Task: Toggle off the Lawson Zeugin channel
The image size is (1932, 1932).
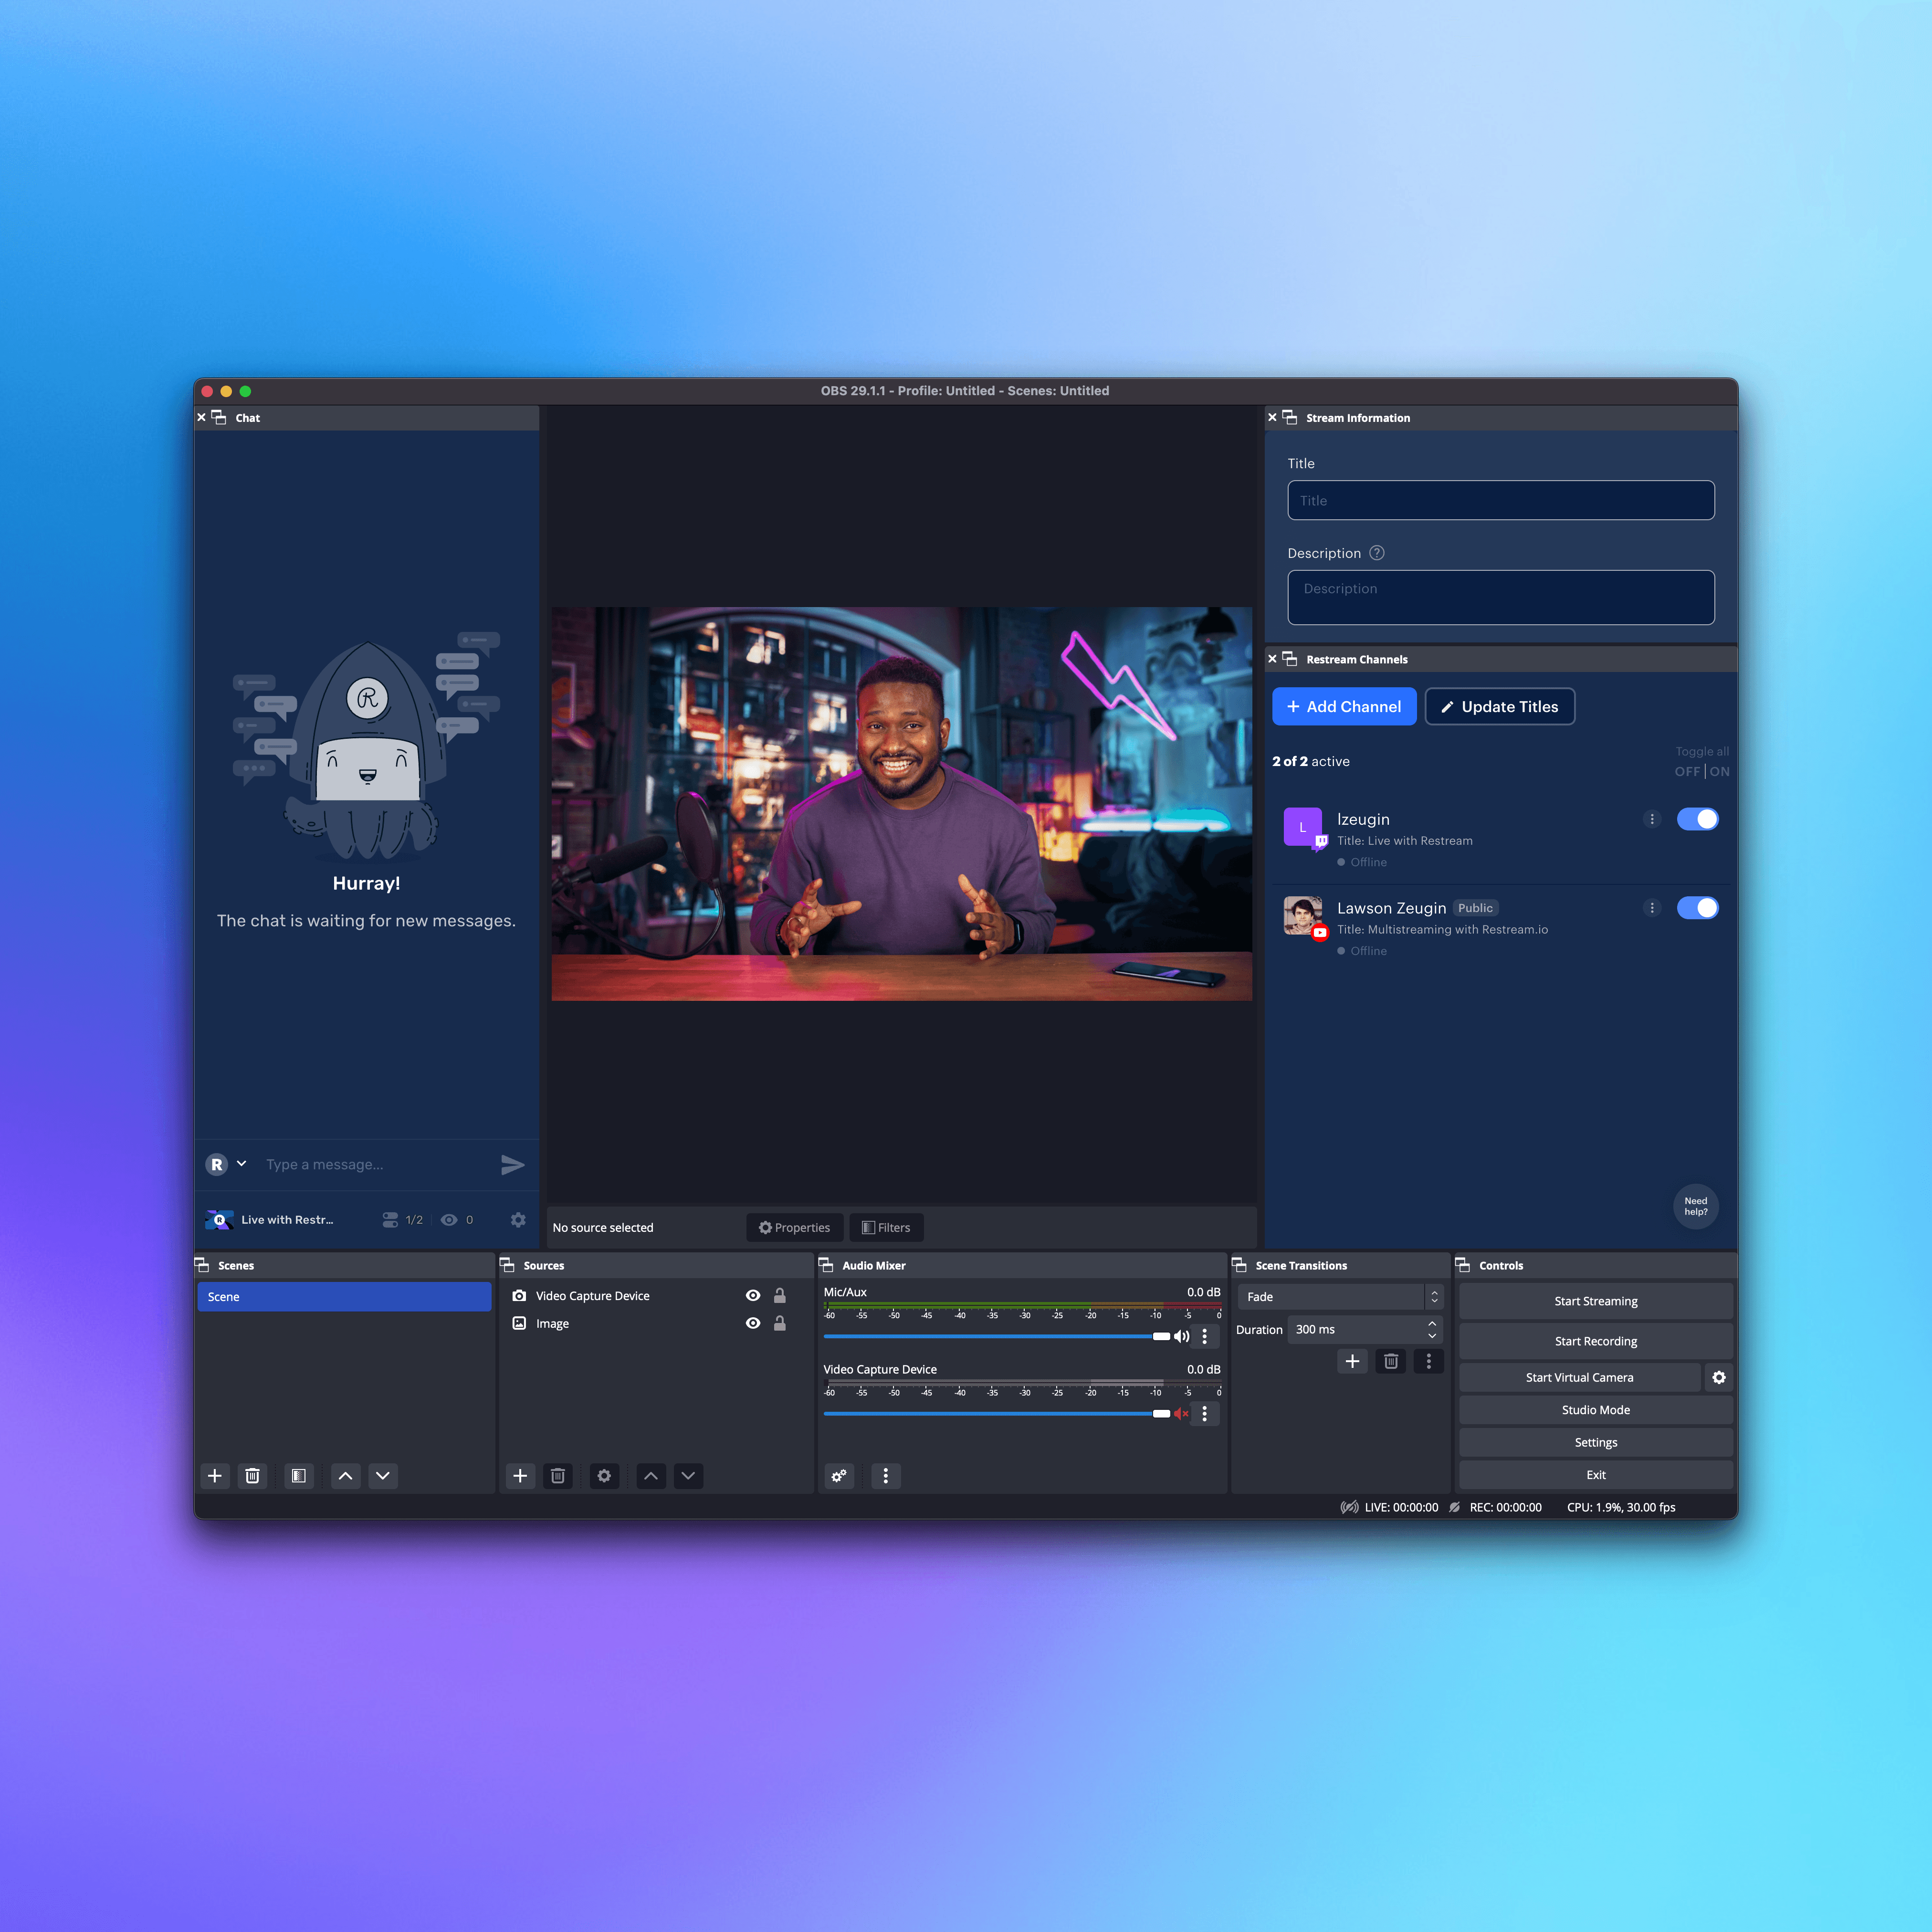Action: pyautogui.click(x=1697, y=908)
